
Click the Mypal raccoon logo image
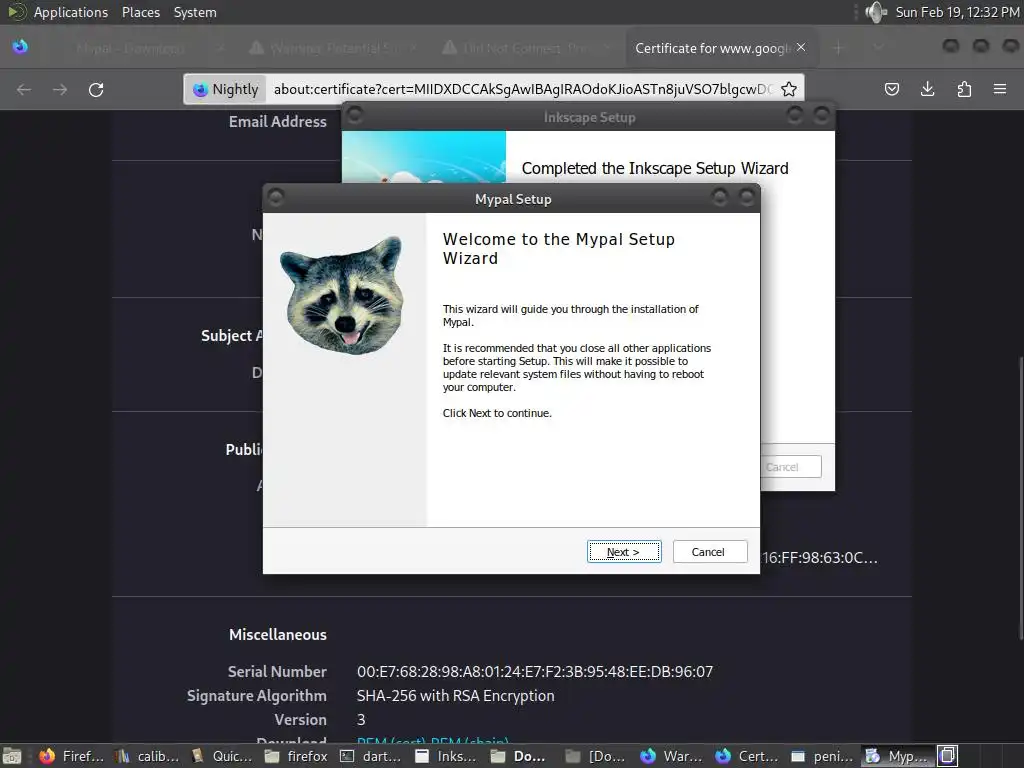343,295
